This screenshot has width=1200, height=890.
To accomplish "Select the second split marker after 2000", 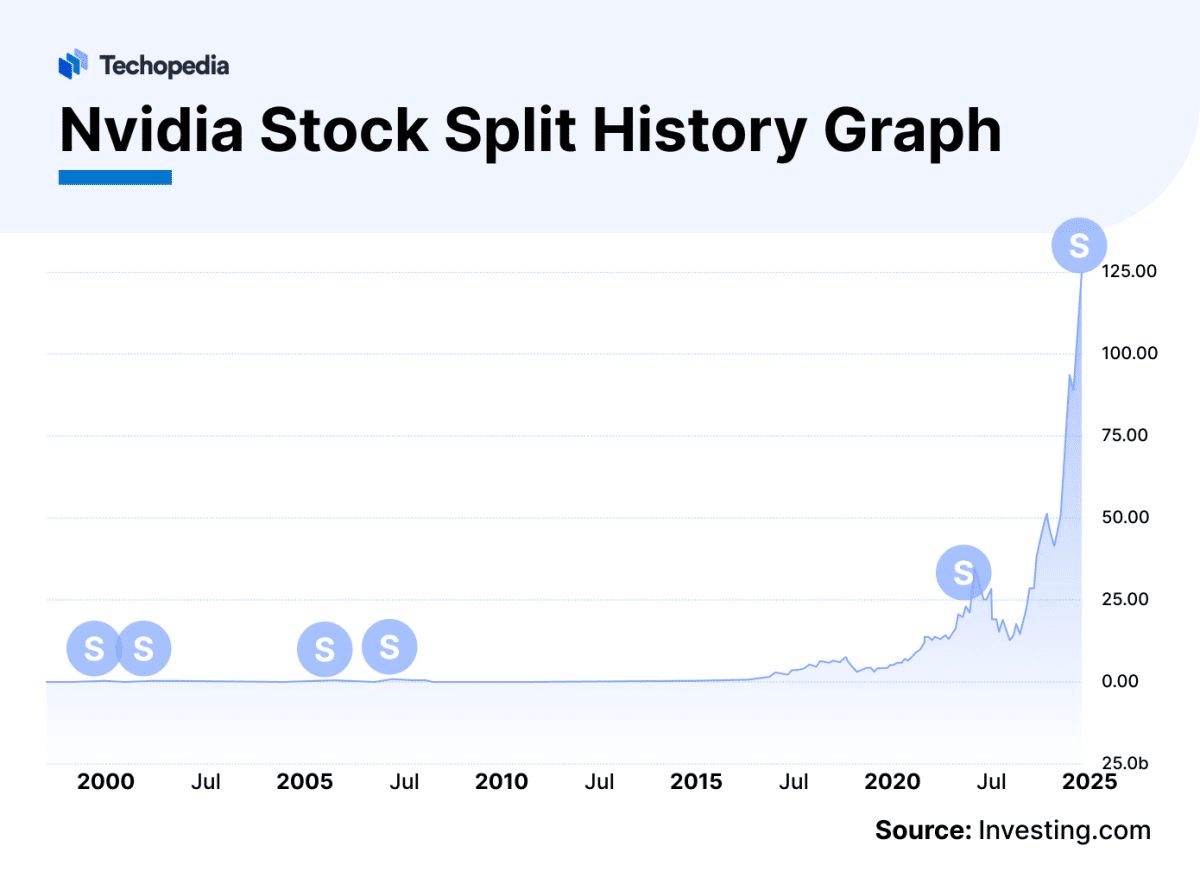I will coord(144,649).
